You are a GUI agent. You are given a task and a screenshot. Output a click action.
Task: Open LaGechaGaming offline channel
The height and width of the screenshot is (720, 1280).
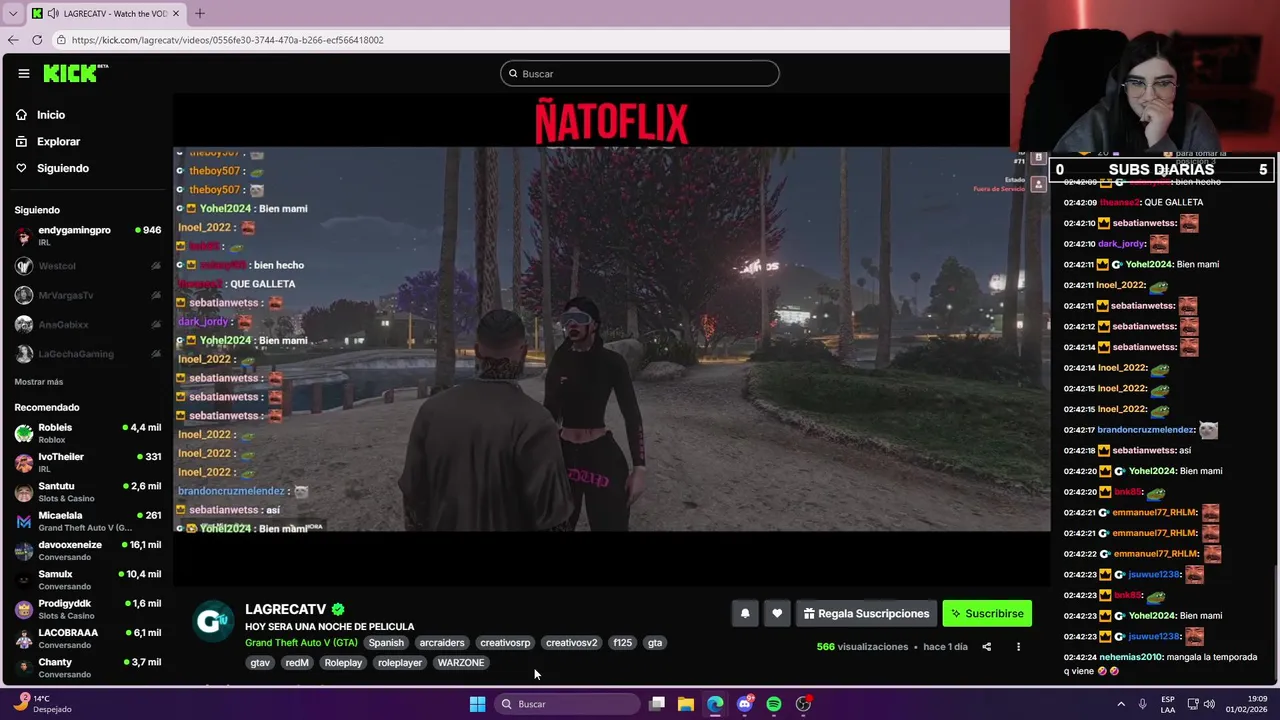(x=88, y=354)
